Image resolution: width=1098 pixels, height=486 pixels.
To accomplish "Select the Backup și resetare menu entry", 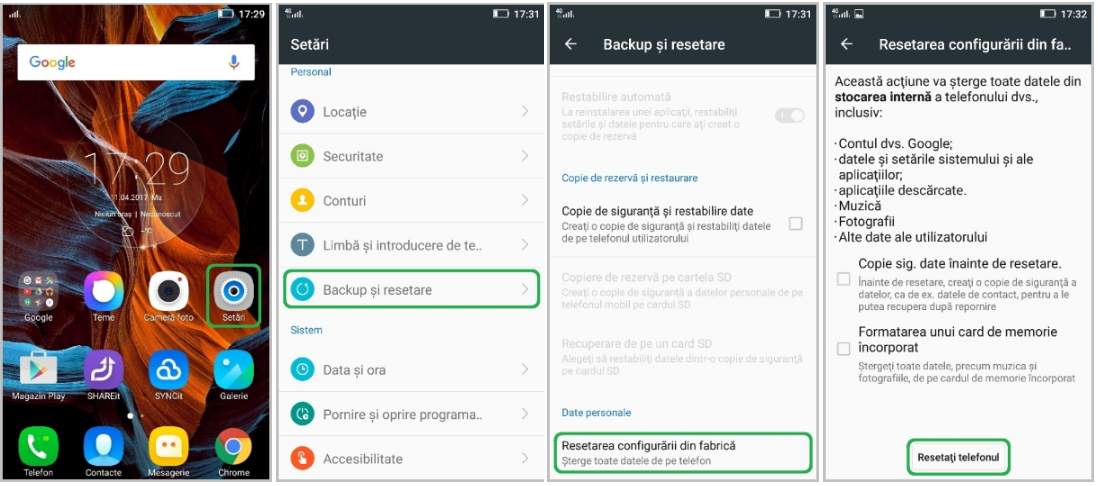I will pos(411,289).
